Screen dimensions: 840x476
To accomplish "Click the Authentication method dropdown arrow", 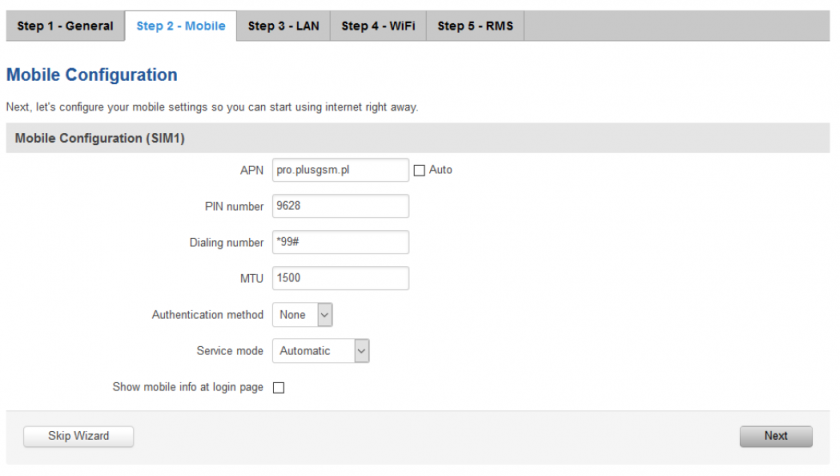I will 325,315.
